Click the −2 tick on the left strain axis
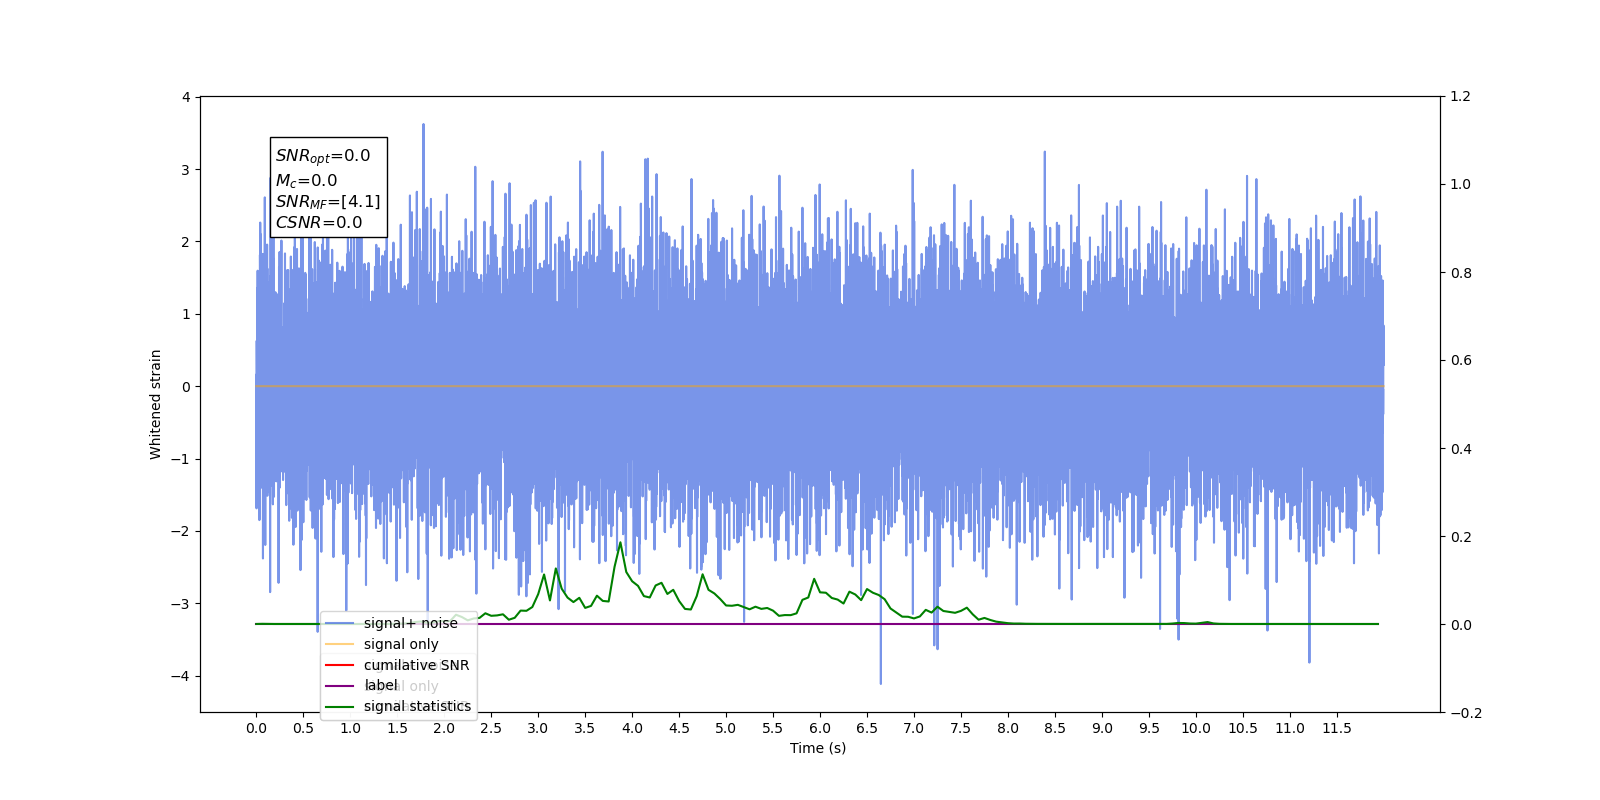Image resolution: width=1600 pixels, height=800 pixels. [180, 531]
